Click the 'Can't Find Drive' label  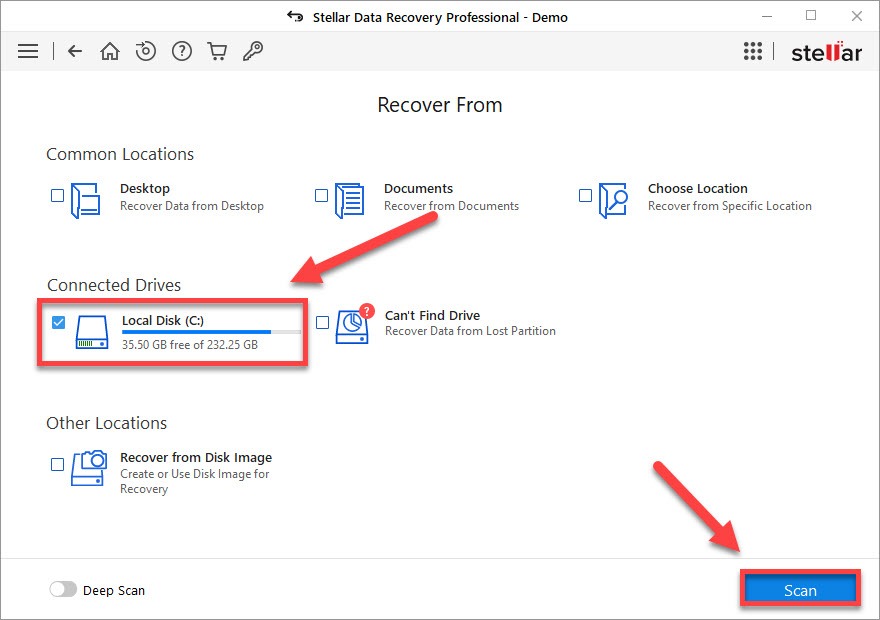pos(432,315)
